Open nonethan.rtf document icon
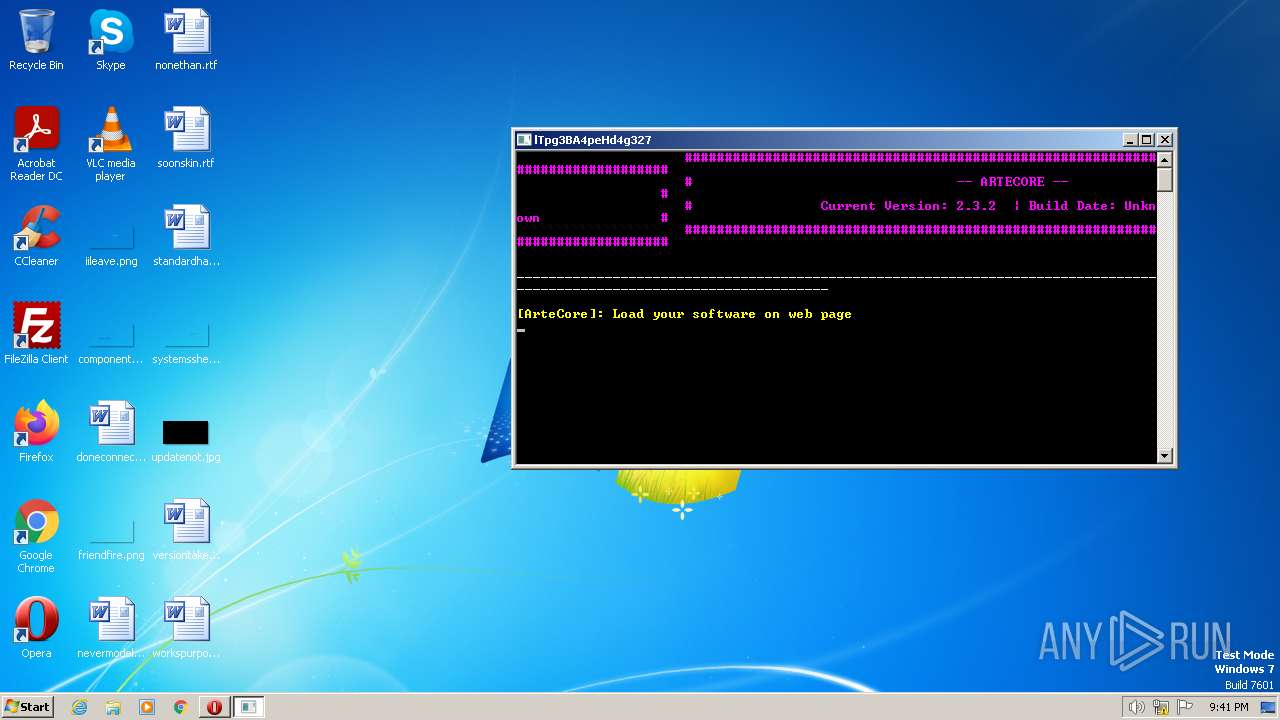Screen dimensions: 1280x720 pos(186,41)
